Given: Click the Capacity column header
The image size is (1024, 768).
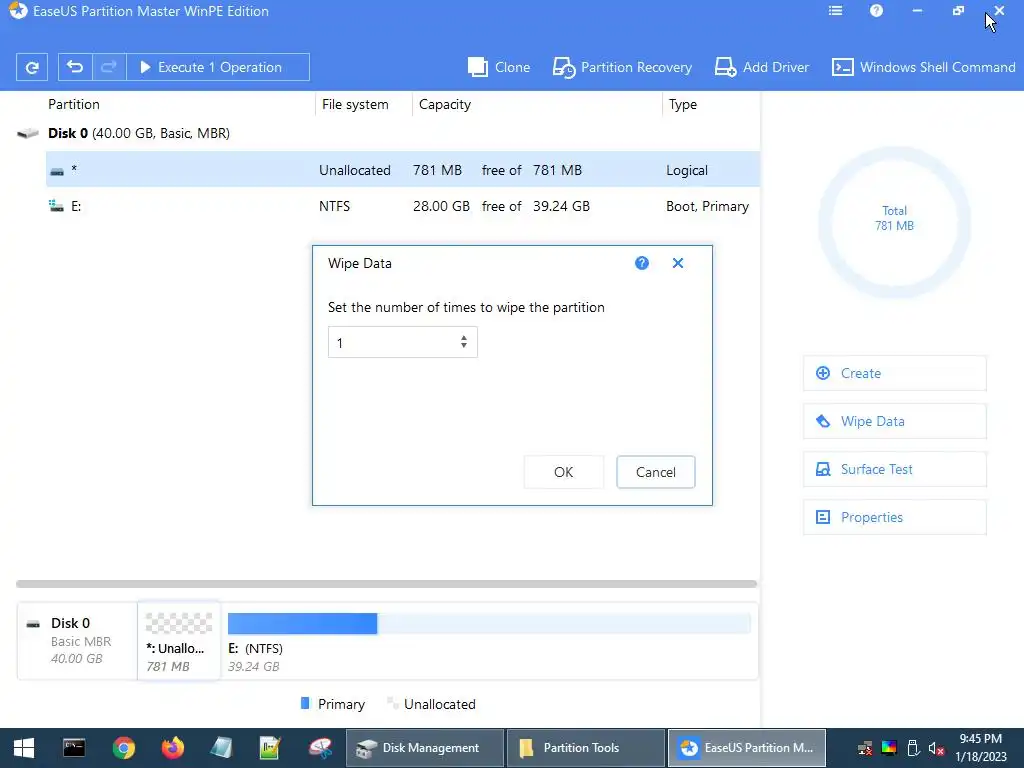Looking at the screenshot, I should 445,104.
